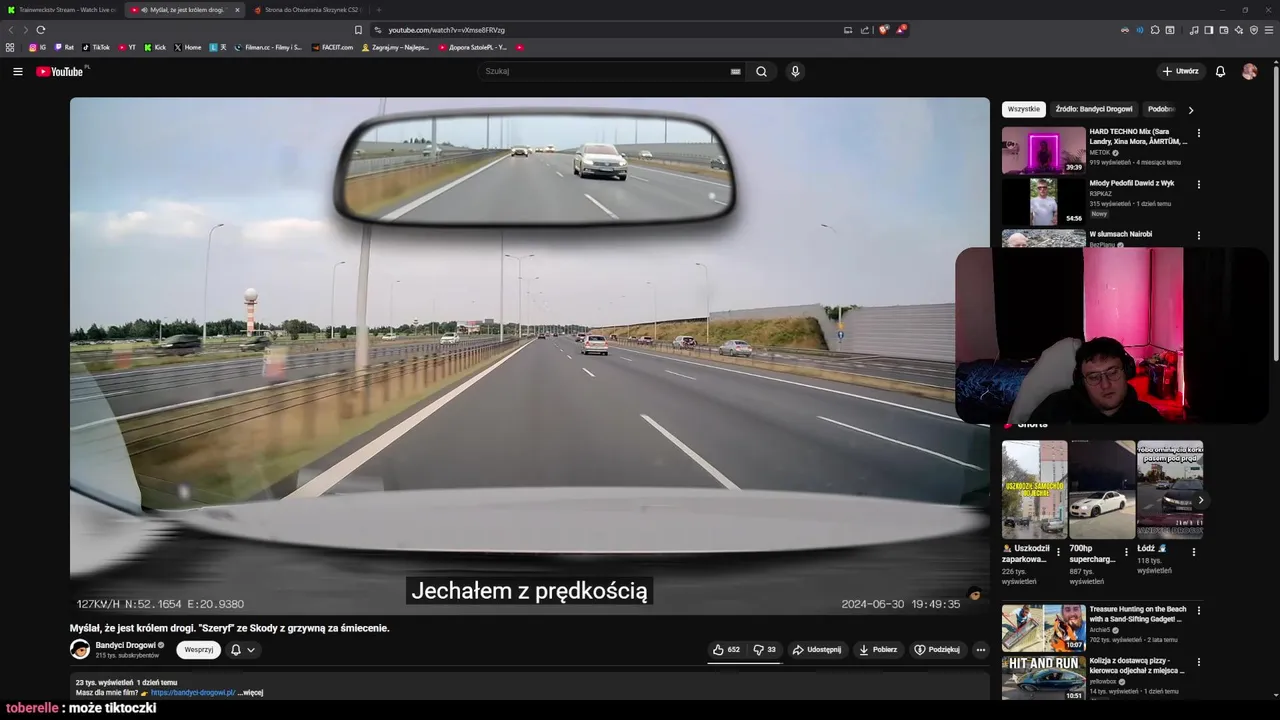Open the 700hp supercharged short thumbnail
Image resolution: width=1280 pixels, height=720 pixels.
[1102, 490]
